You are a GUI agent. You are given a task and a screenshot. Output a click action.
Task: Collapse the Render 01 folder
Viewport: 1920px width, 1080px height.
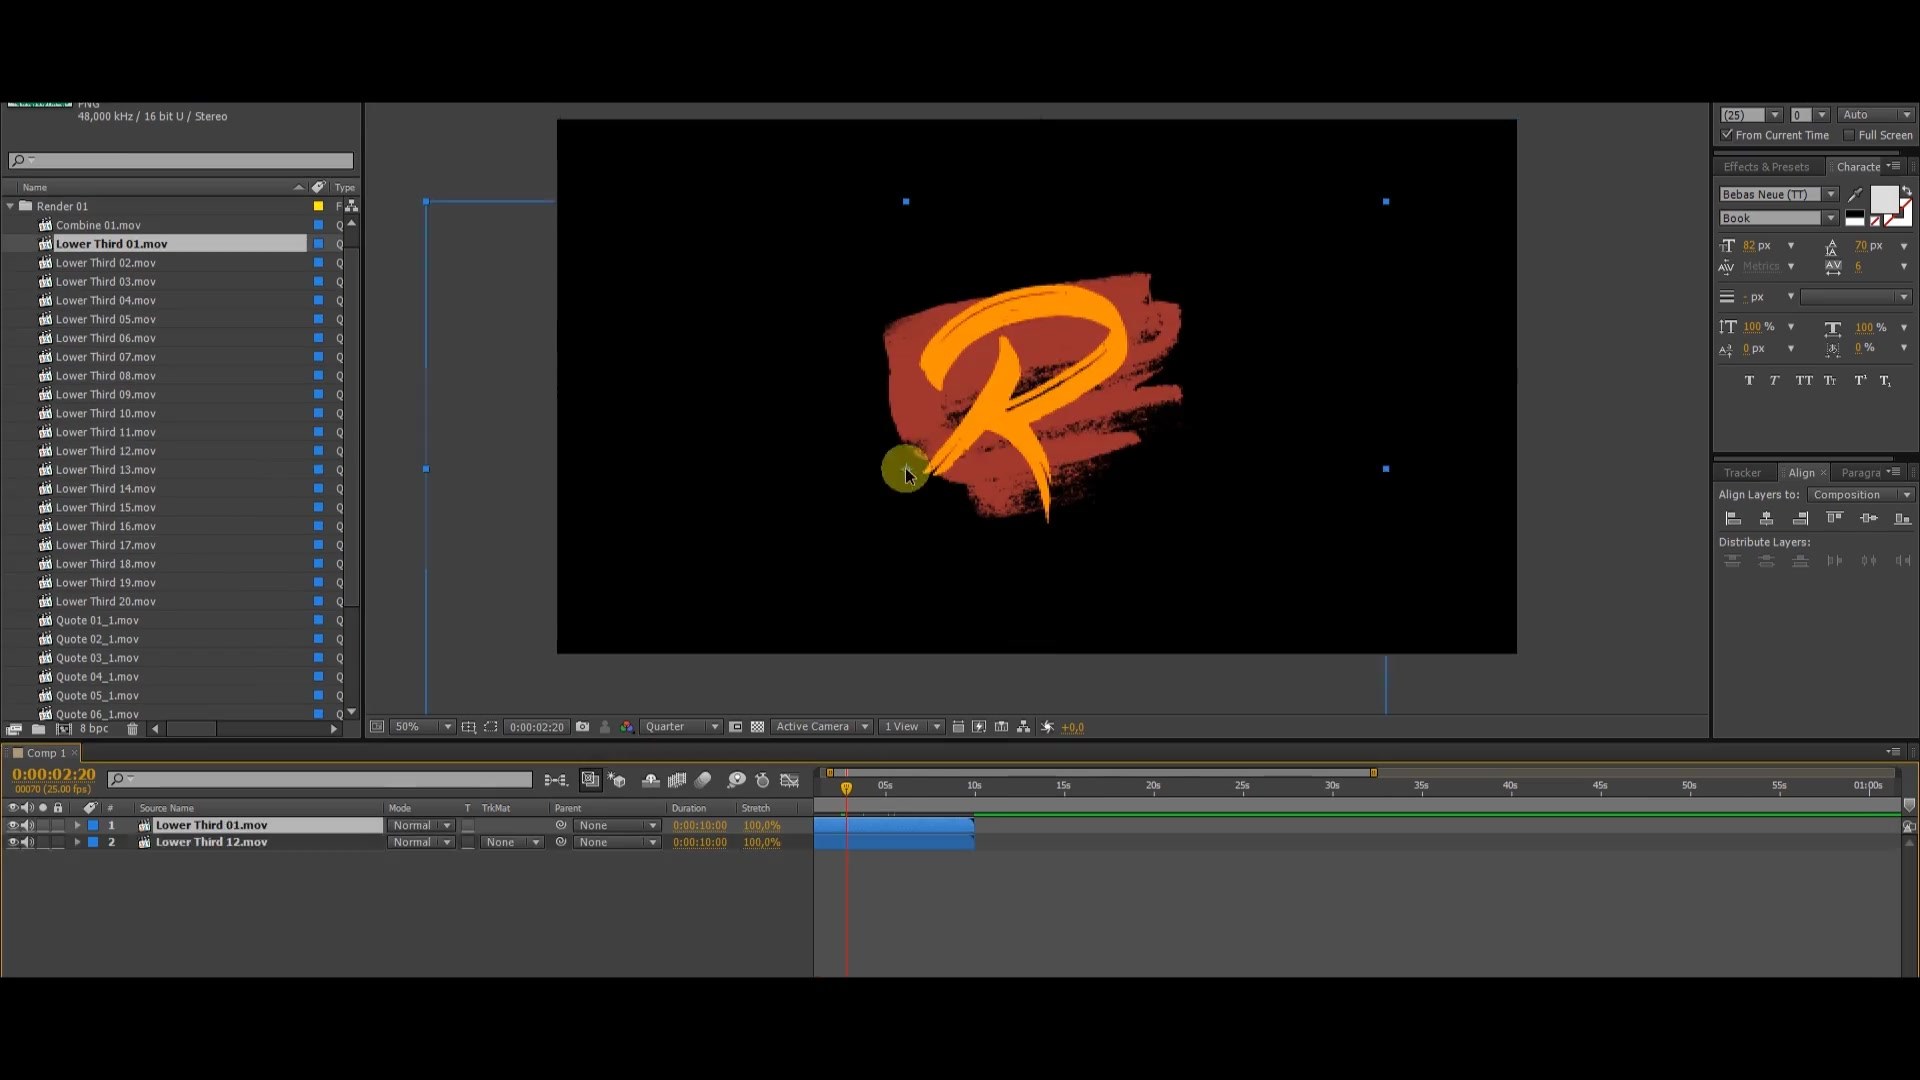pos(11,206)
